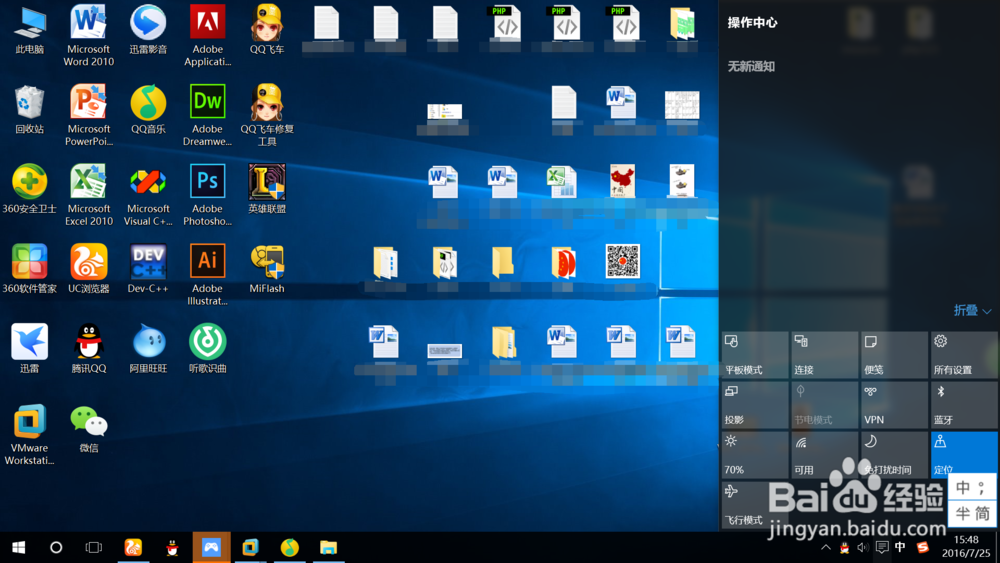The width and height of the screenshot is (1000, 563).
Task: Open Task View on taskbar
Action: [94, 547]
